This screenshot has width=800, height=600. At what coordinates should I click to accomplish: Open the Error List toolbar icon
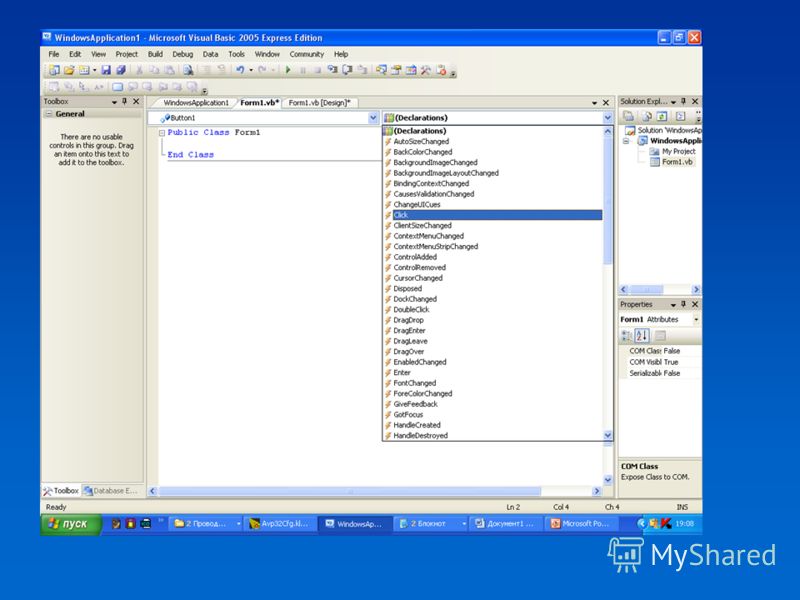coord(441,70)
